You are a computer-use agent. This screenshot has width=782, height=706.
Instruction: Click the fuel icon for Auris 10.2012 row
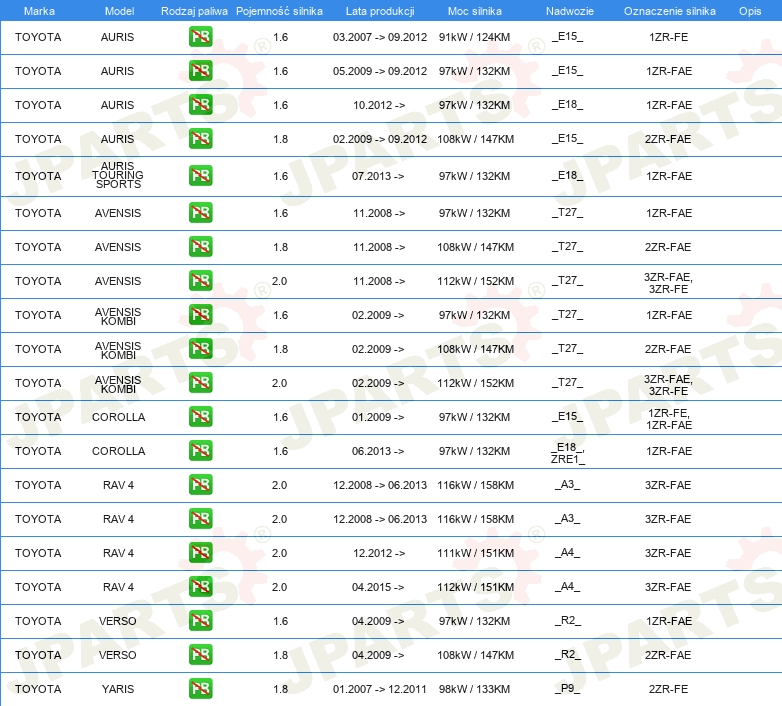click(200, 105)
